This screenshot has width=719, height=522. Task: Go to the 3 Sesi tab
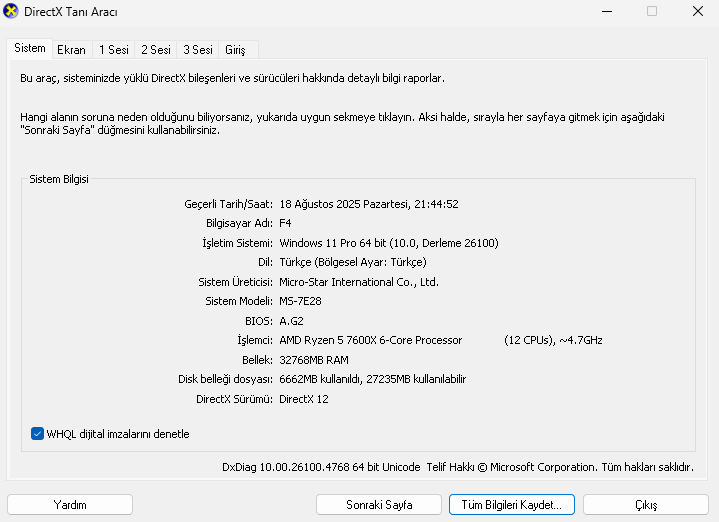[x=198, y=50]
